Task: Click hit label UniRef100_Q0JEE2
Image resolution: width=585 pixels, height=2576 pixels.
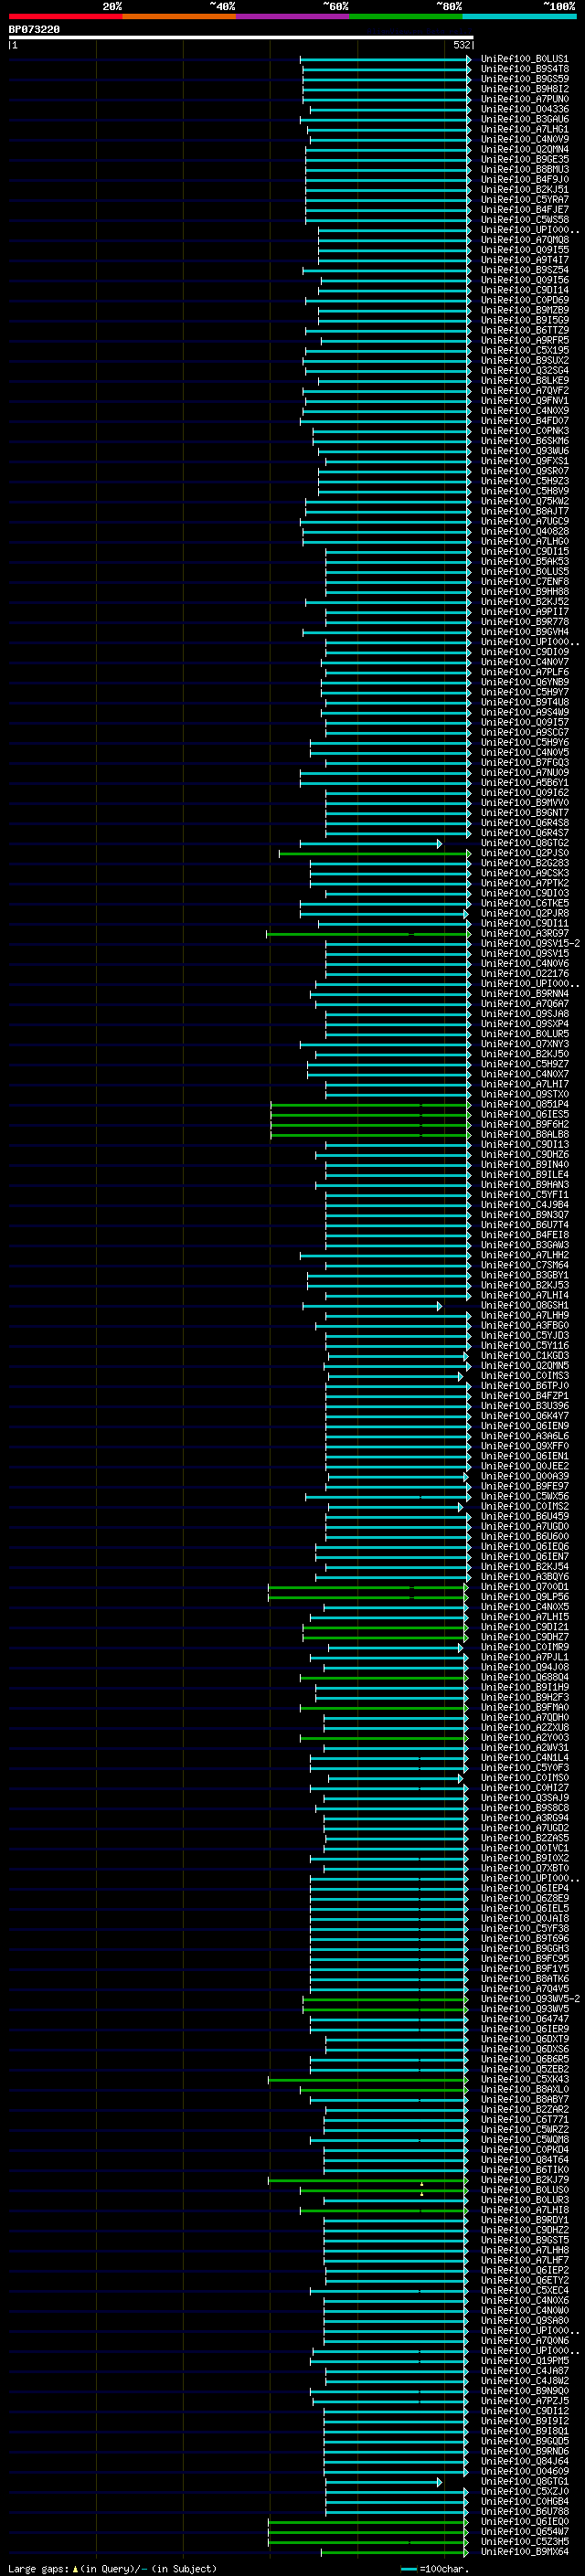Action: 524,1466
